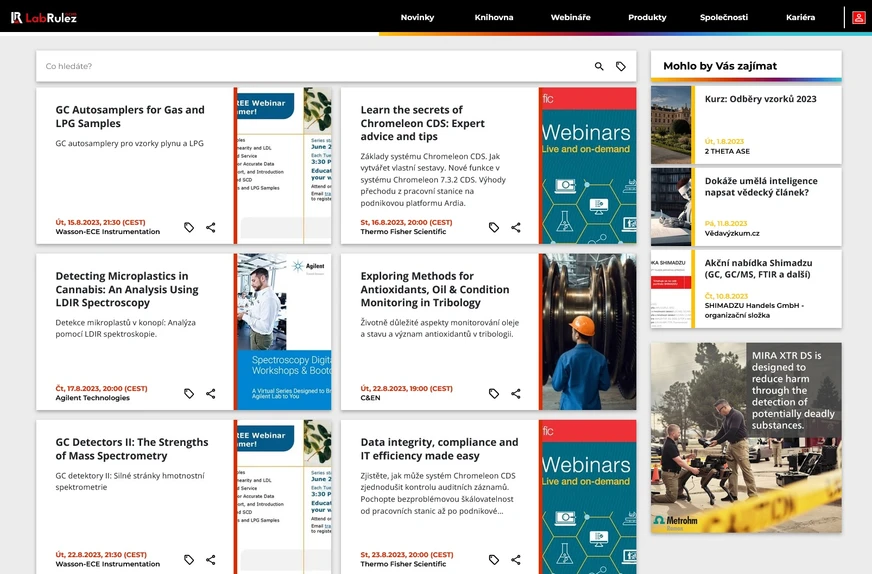Click 'Agilent Technologies' company name

point(92,398)
